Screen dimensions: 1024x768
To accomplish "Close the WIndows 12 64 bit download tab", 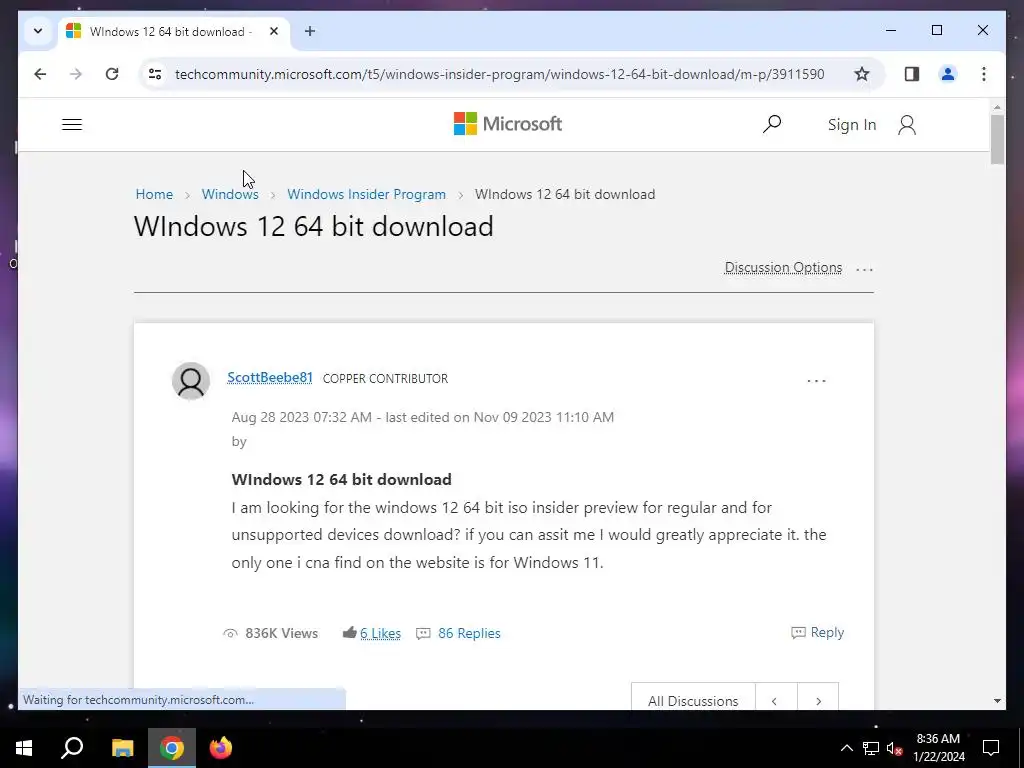I will coord(274,31).
